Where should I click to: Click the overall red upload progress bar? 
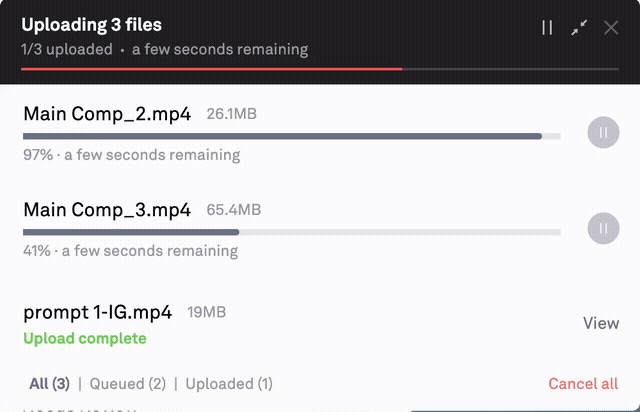[x=210, y=69]
